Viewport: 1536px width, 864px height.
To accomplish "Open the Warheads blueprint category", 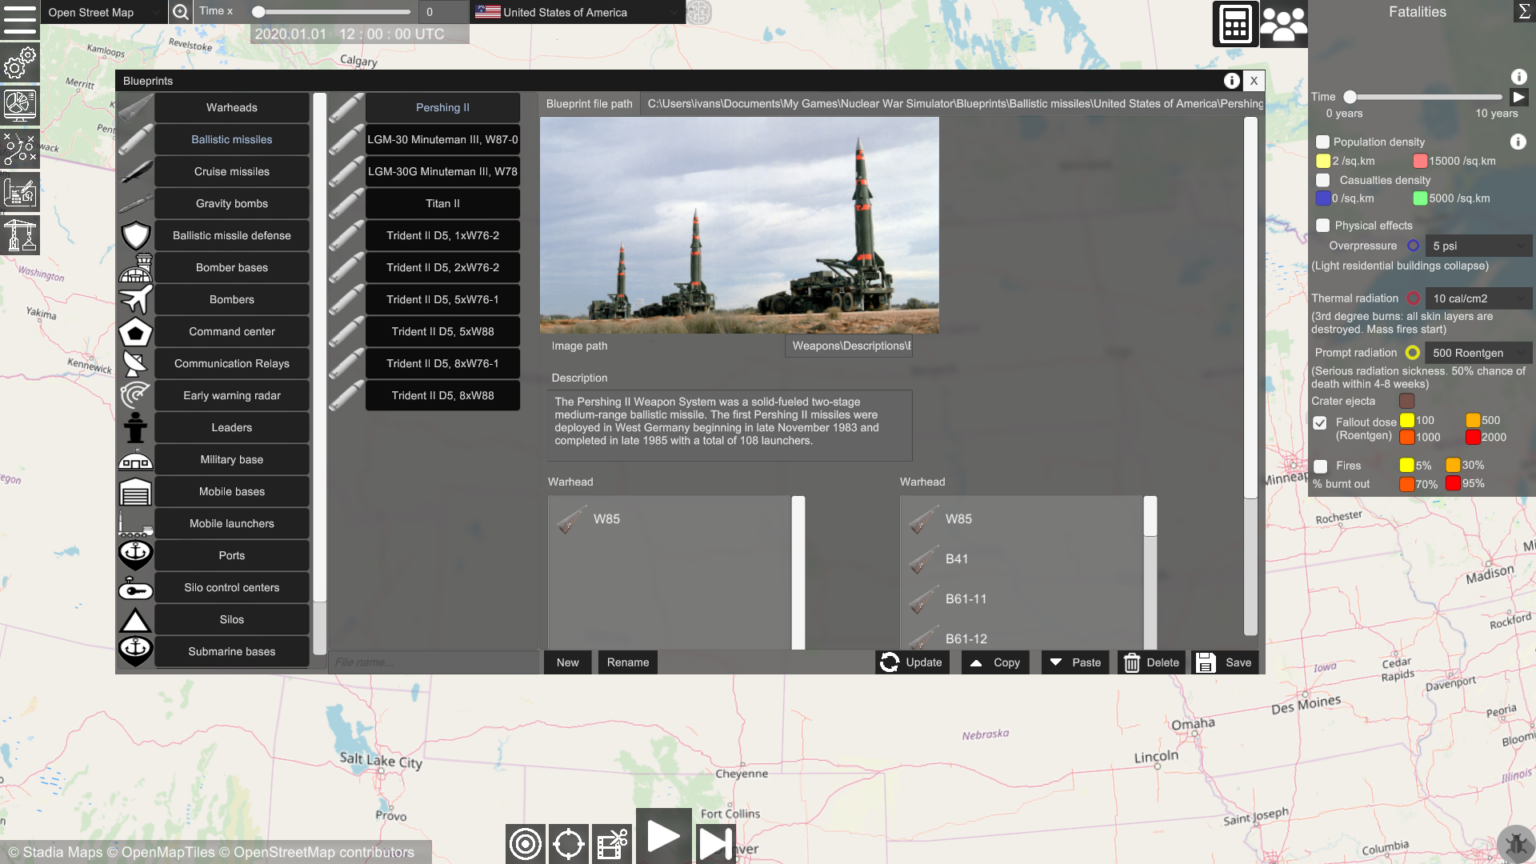I will point(231,107).
